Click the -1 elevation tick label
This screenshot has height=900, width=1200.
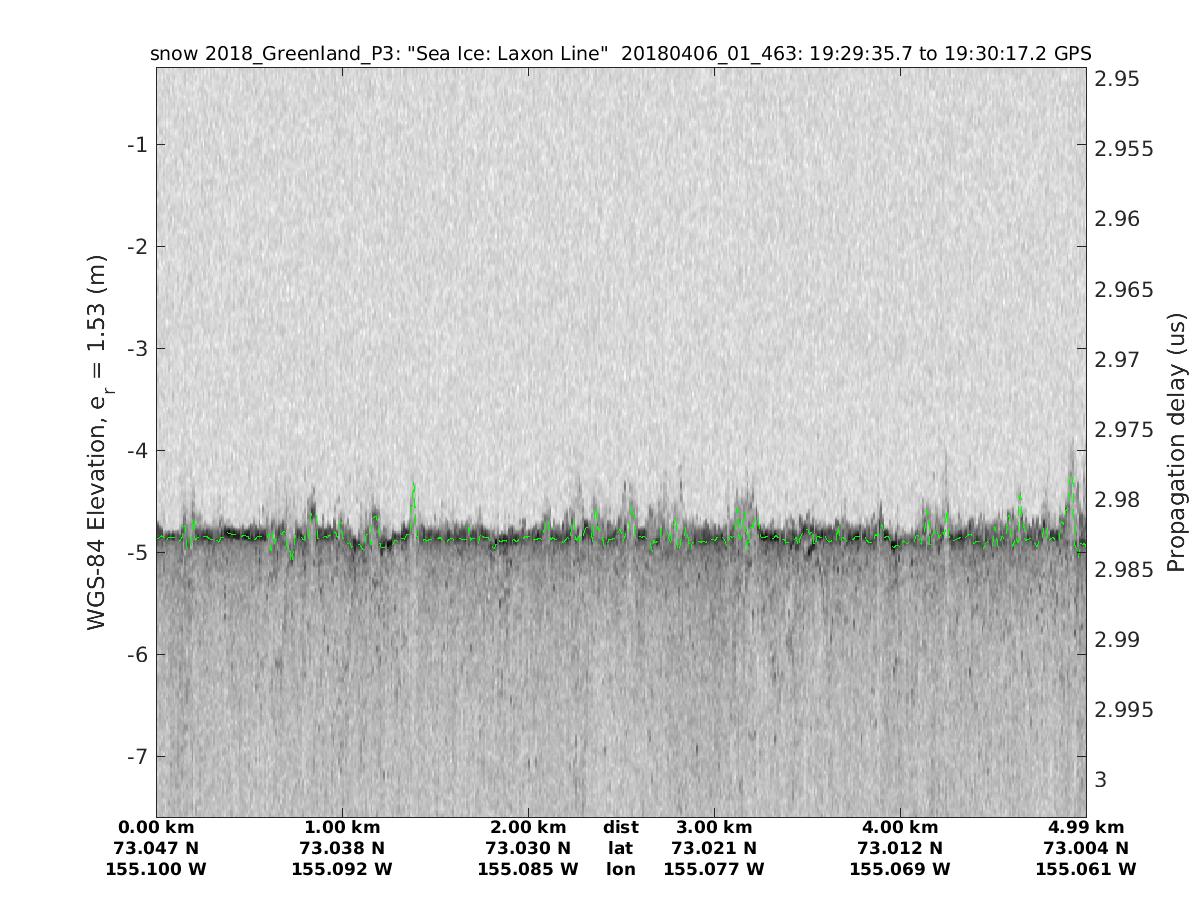pos(136,145)
